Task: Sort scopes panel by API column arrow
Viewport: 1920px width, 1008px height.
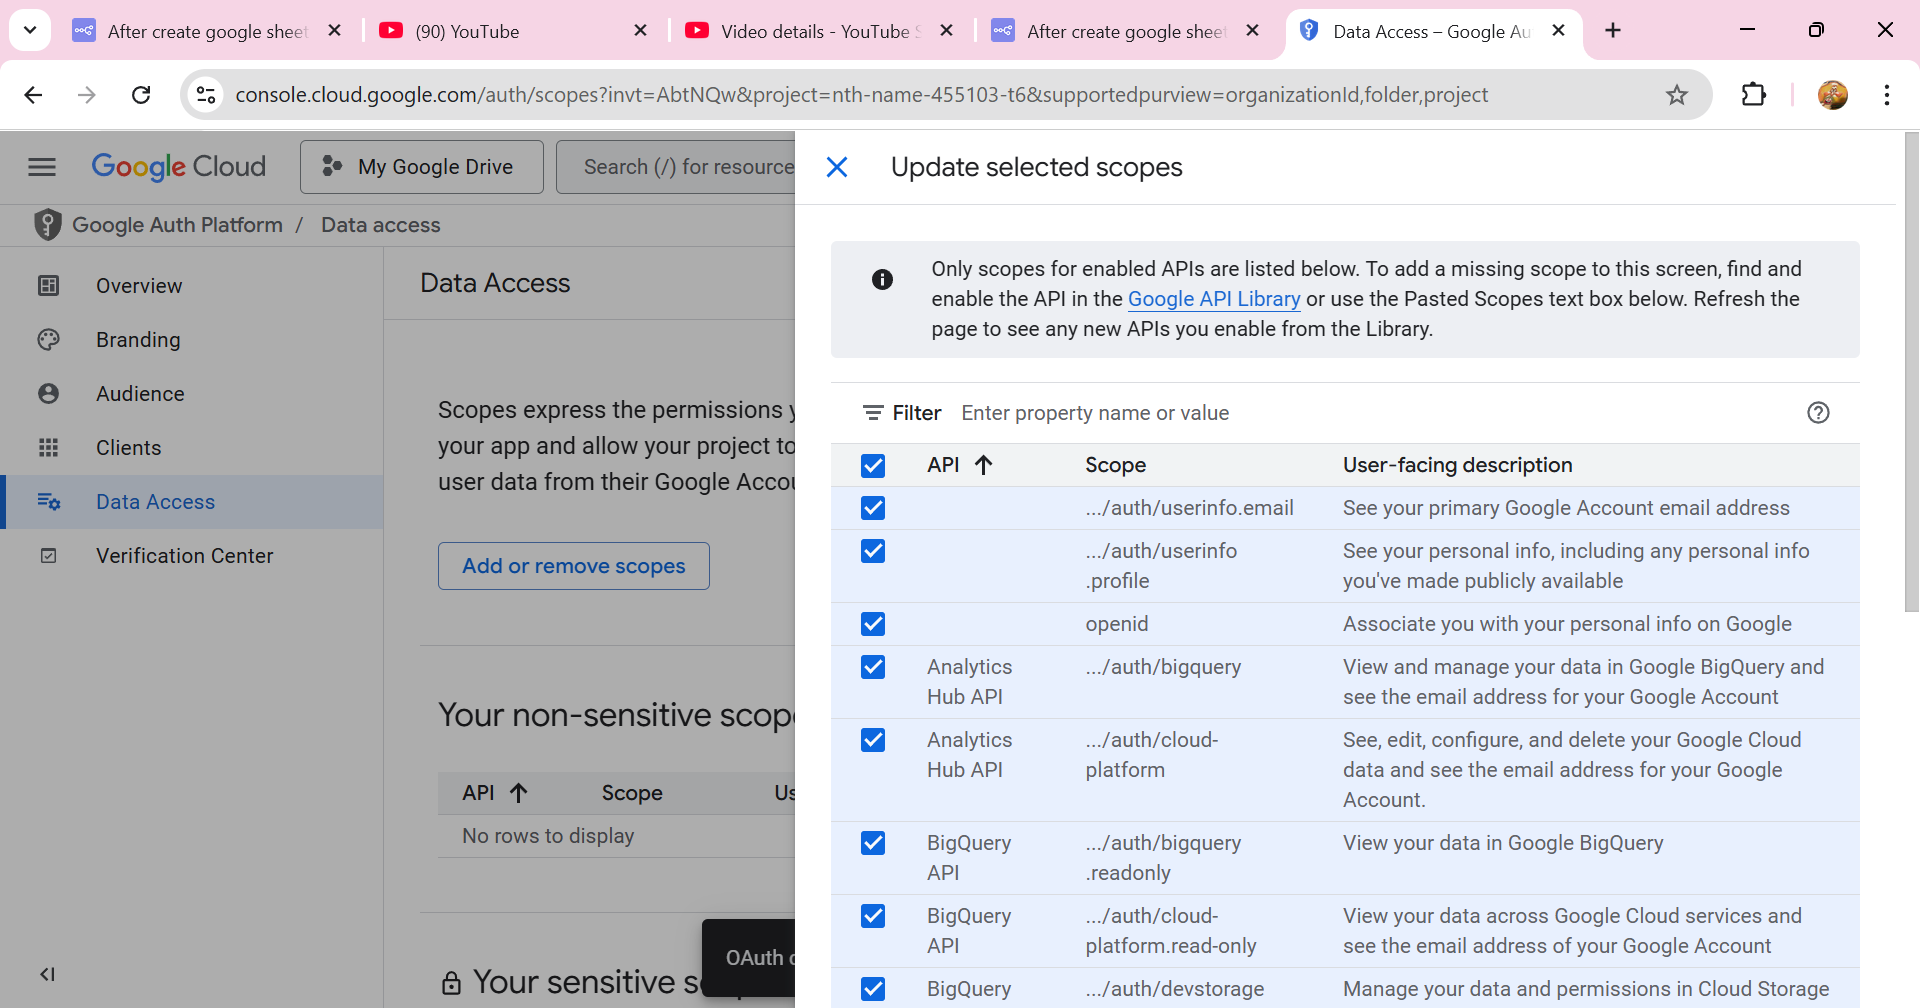Action: (x=984, y=465)
